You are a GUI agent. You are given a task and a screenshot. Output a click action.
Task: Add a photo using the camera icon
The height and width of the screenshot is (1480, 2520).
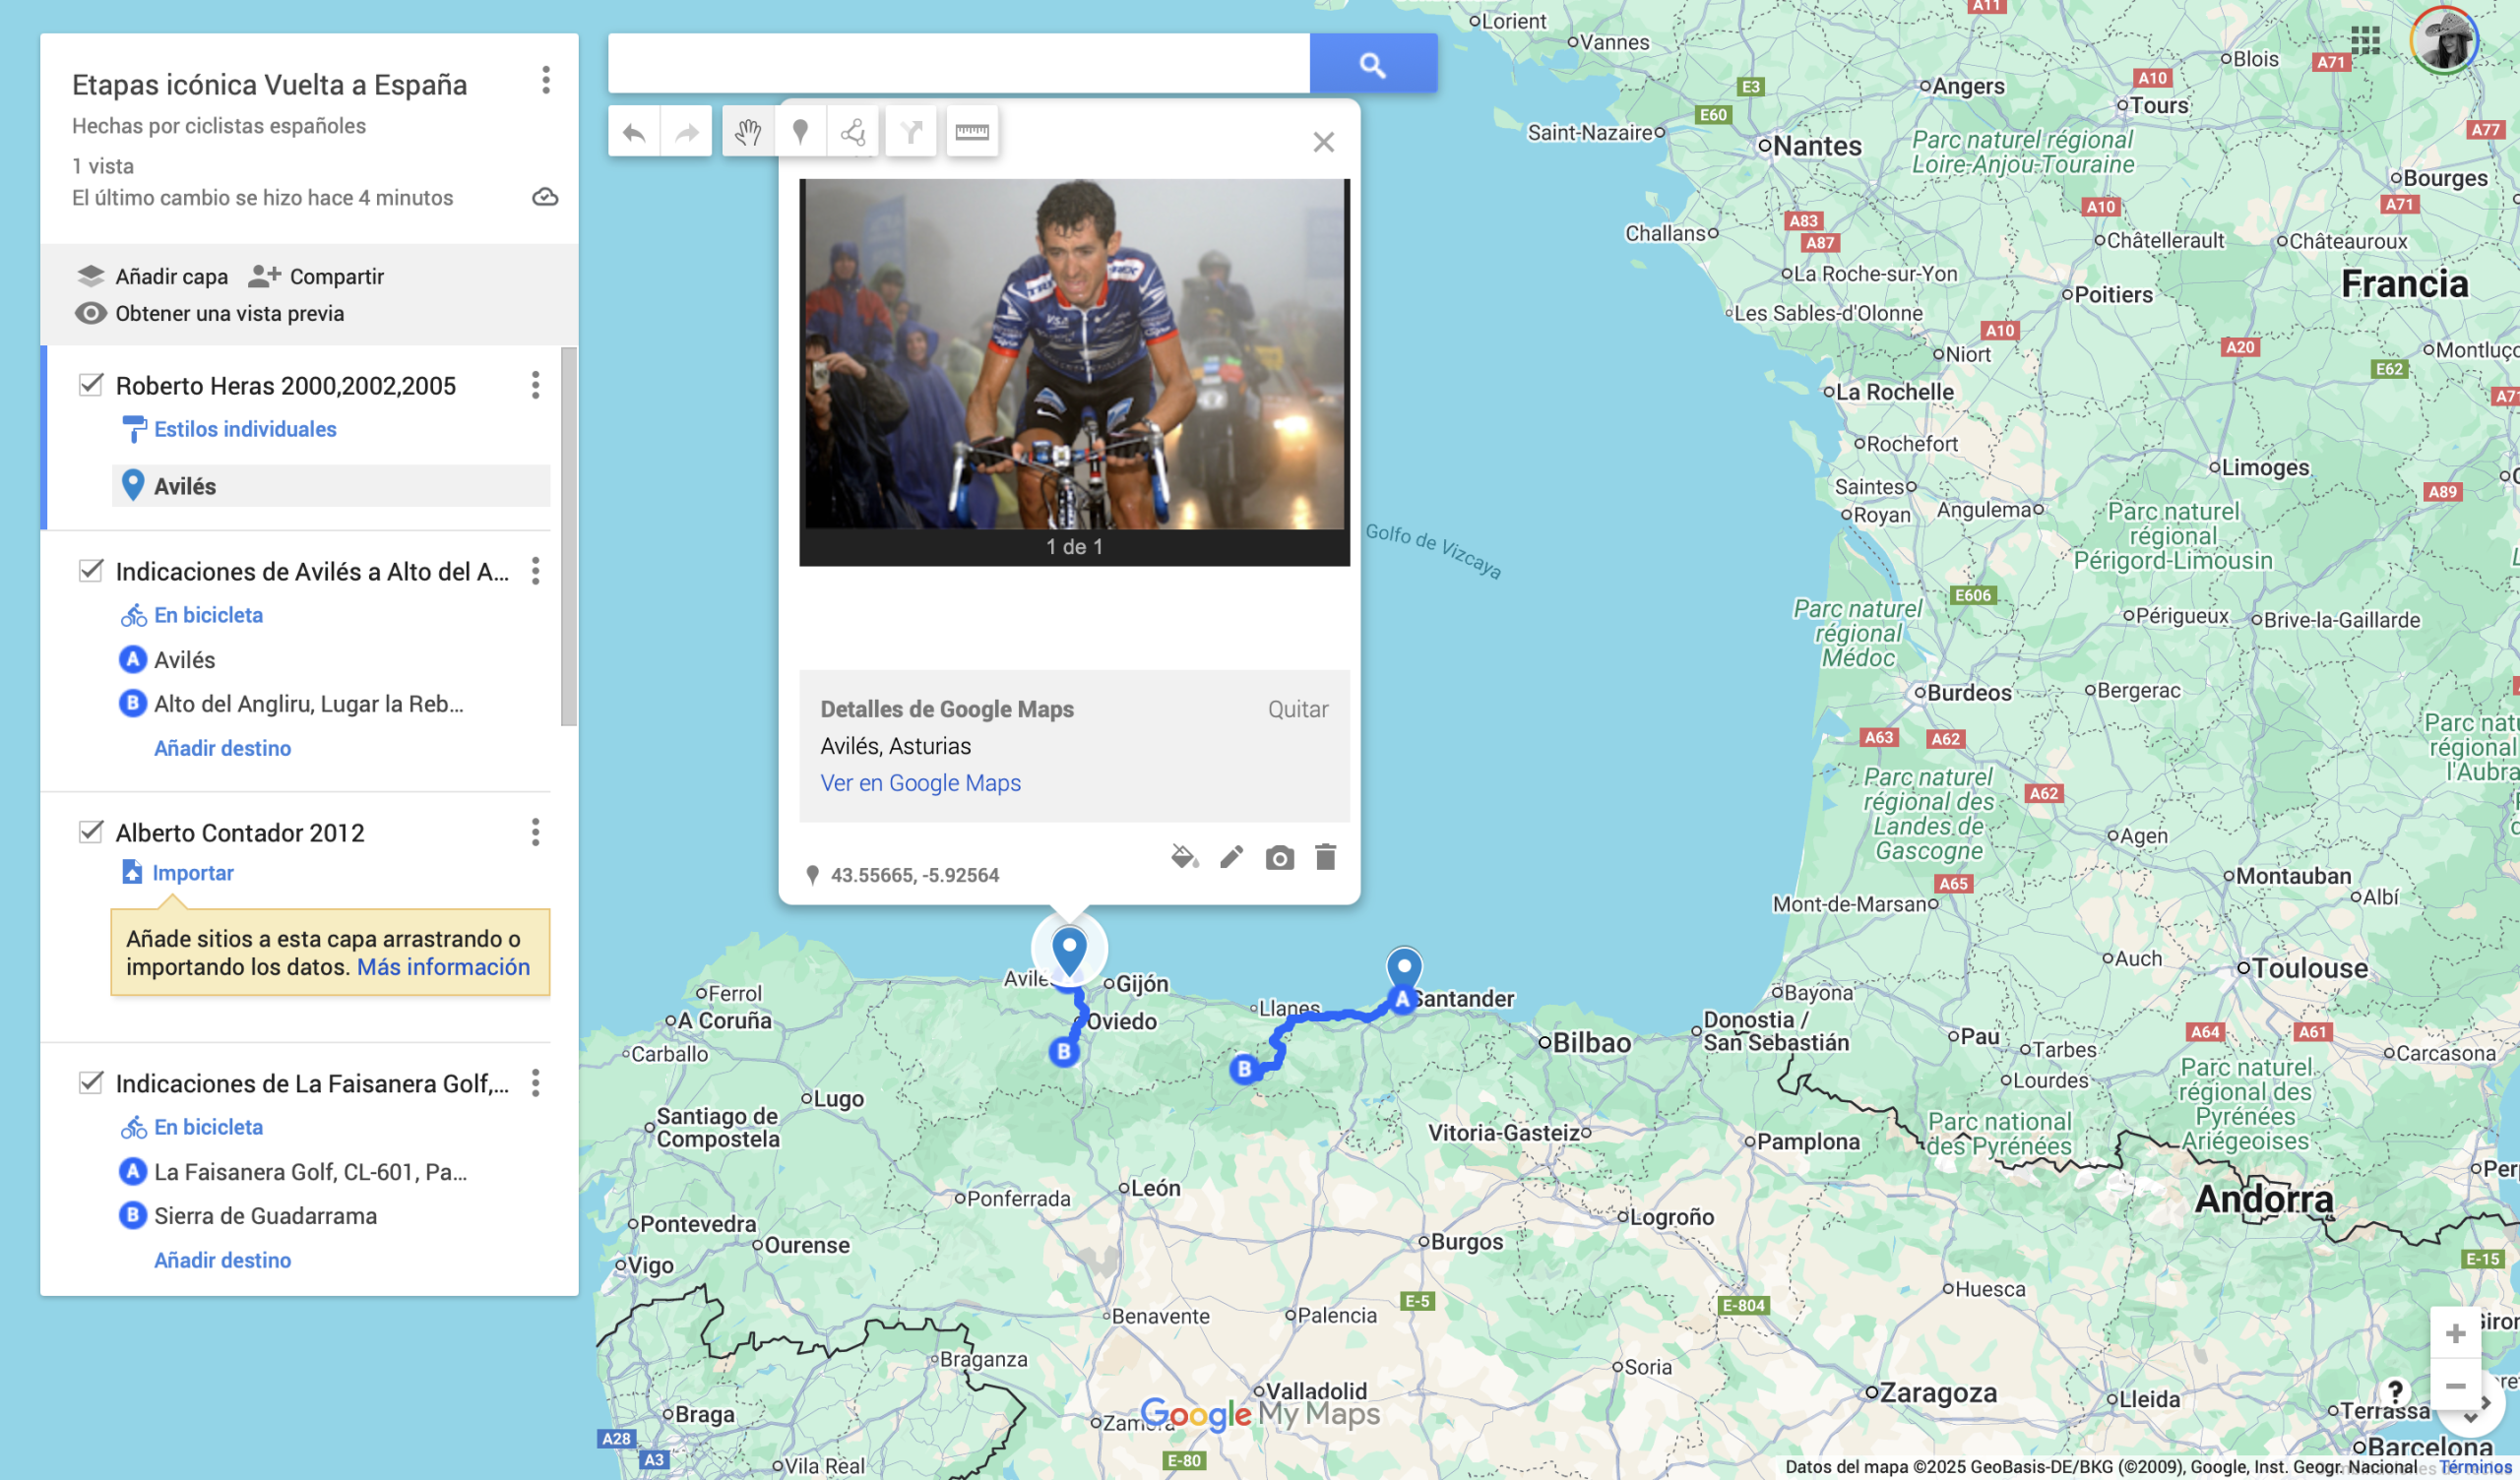(1281, 857)
